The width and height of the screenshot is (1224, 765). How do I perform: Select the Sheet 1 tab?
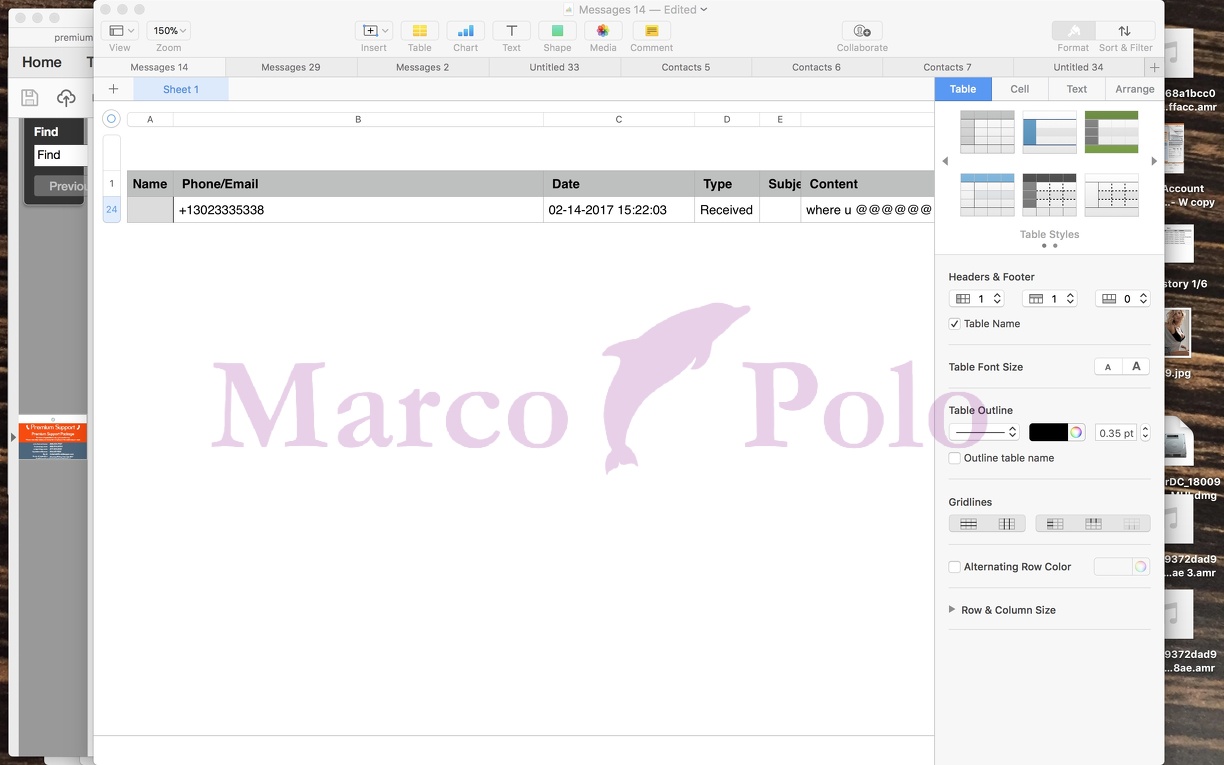point(181,89)
